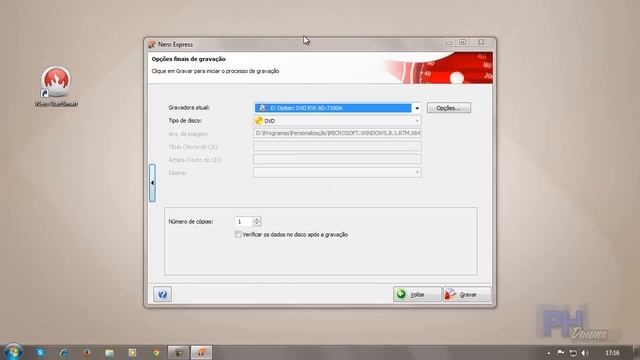This screenshot has height=360, width=640.
Task: Click the 'Gravar' burn button
Action: pyautogui.click(x=467, y=294)
